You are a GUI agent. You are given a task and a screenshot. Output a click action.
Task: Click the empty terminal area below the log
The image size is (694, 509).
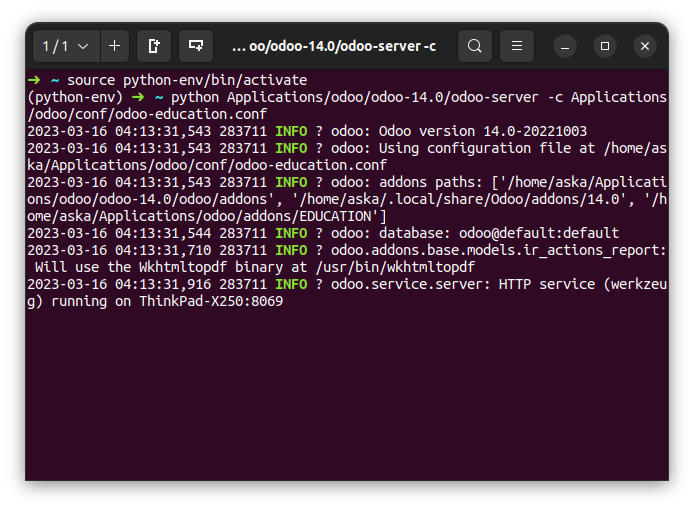point(346,400)
